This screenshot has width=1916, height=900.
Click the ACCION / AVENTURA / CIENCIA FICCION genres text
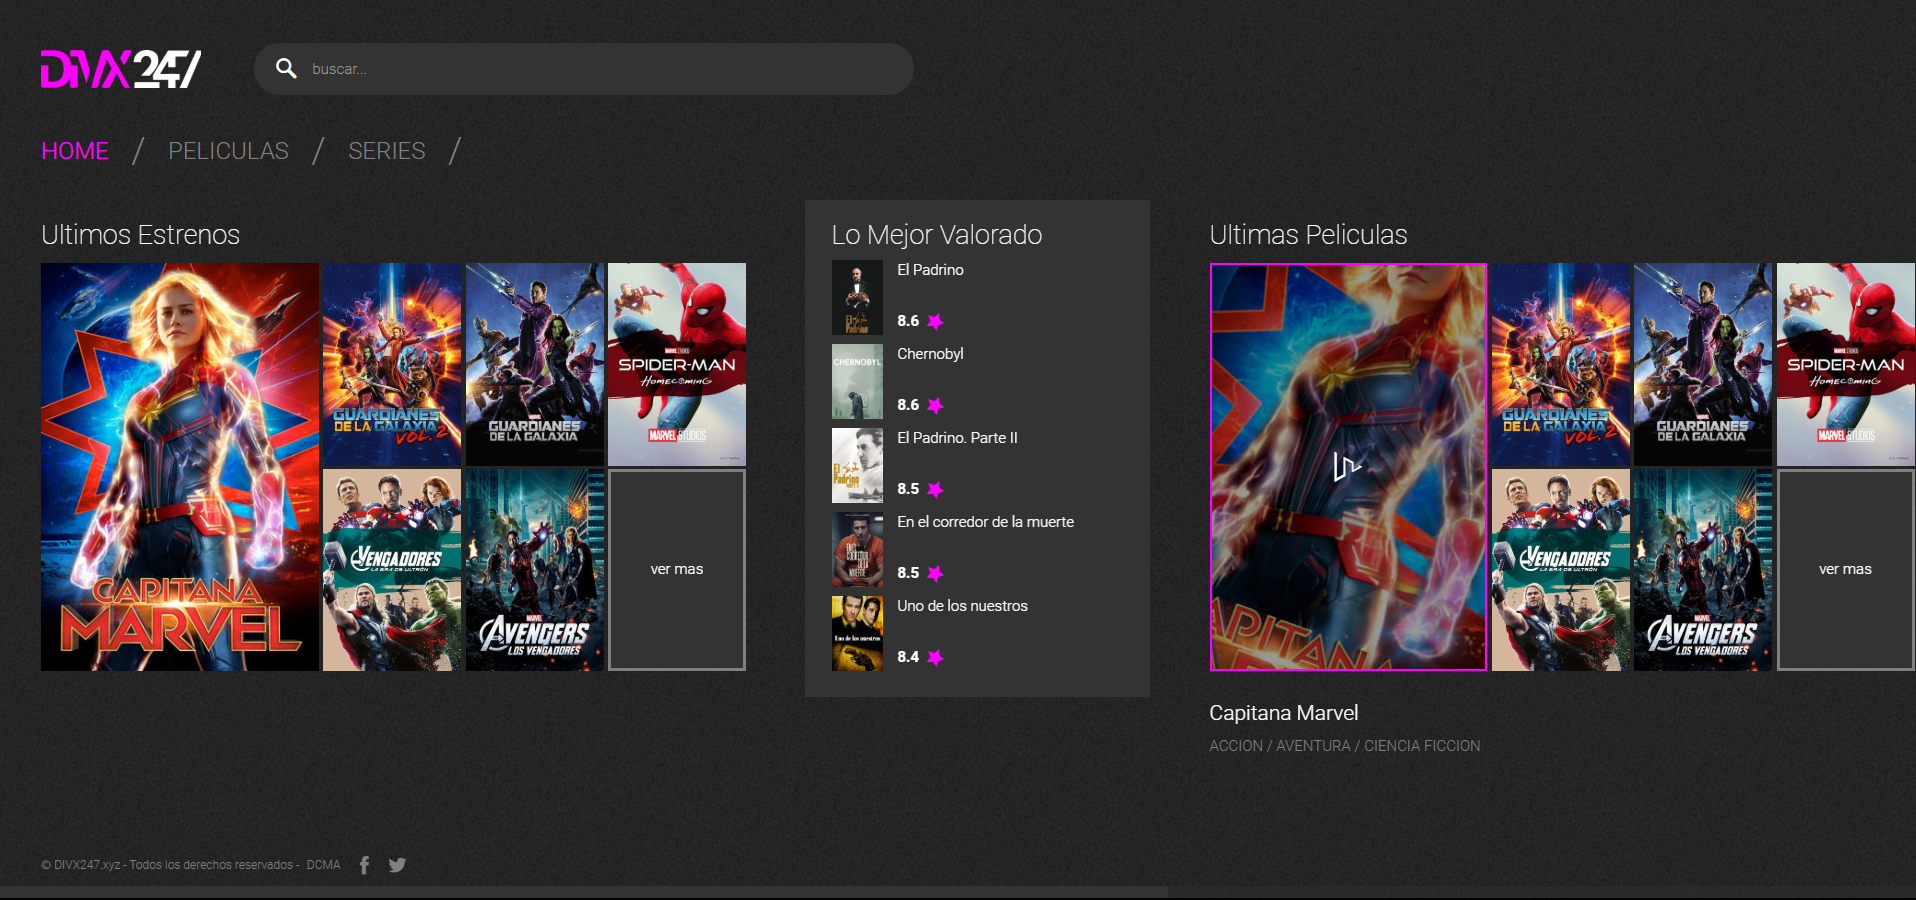pos(1344,746)
